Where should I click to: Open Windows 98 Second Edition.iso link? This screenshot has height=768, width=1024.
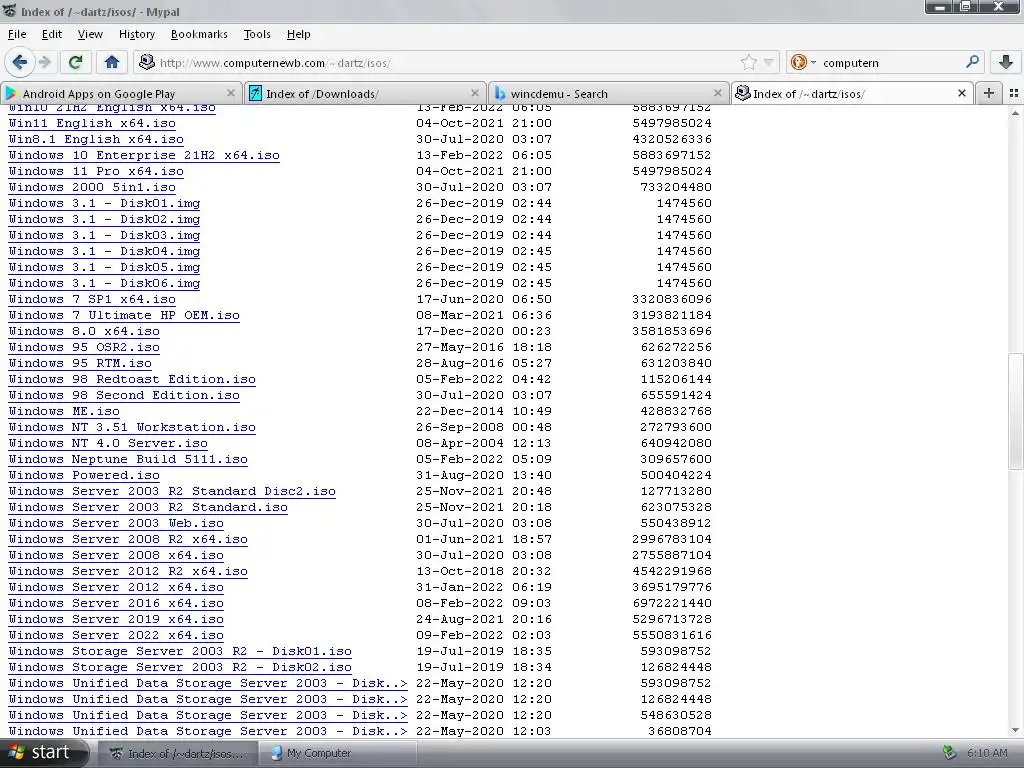coord(124,395)
